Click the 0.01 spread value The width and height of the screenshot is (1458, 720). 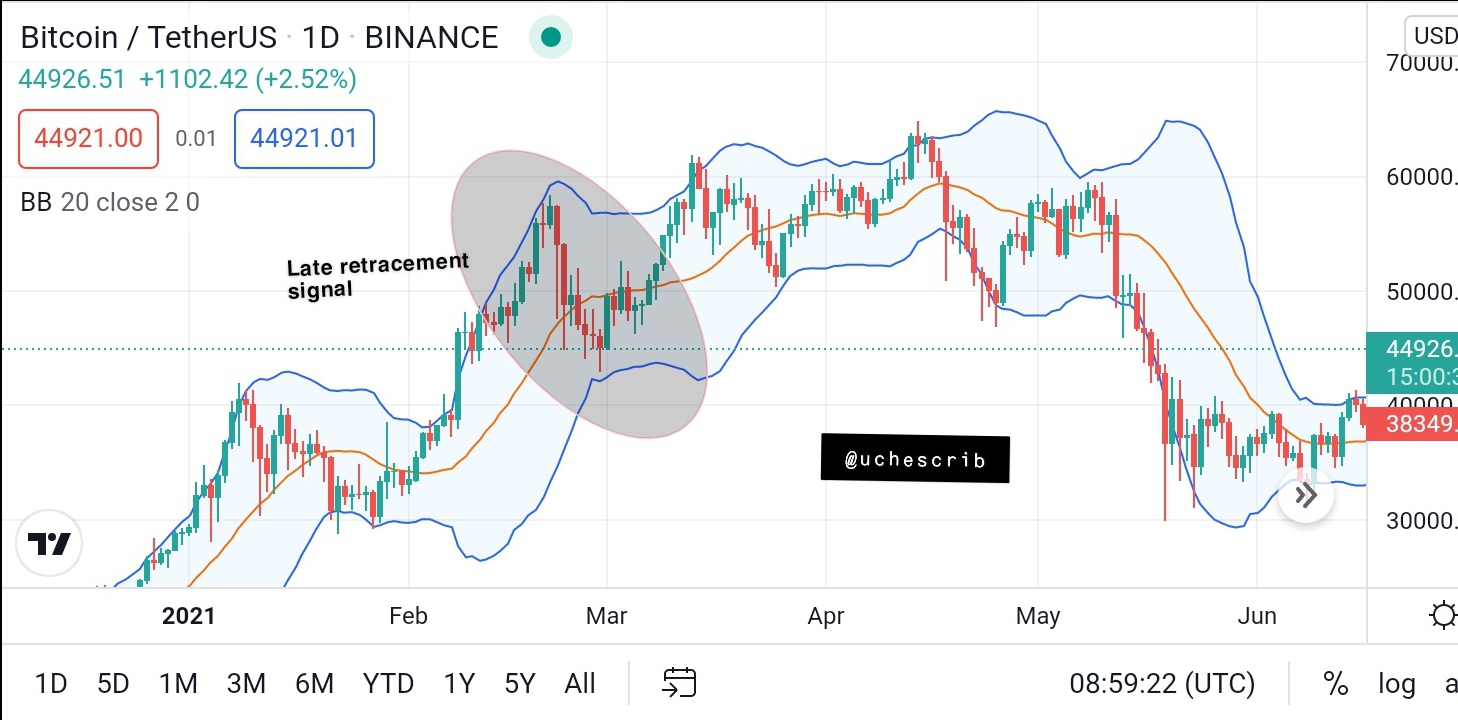[196, 138]
